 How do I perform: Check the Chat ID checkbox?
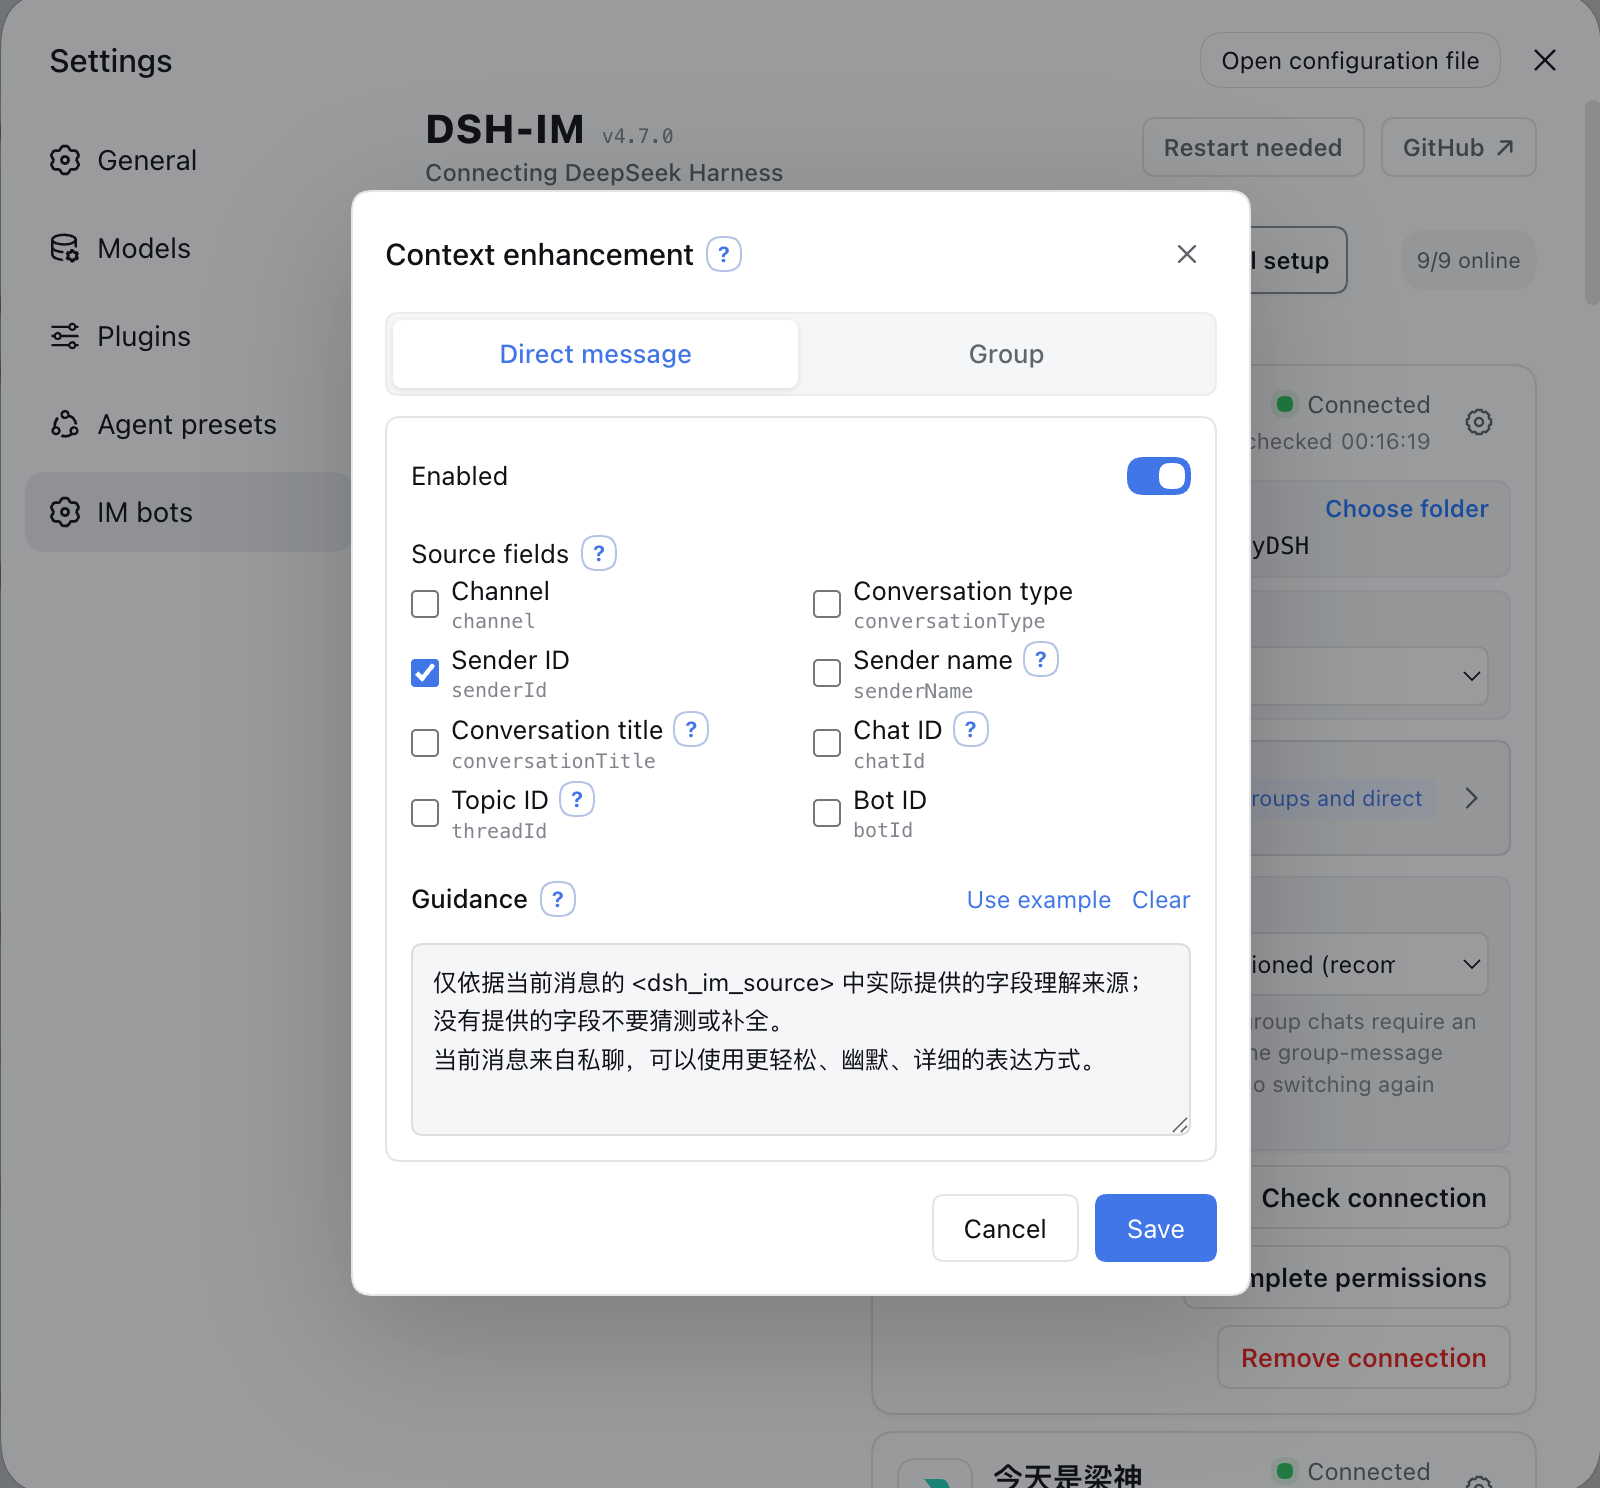pos(827,743)
